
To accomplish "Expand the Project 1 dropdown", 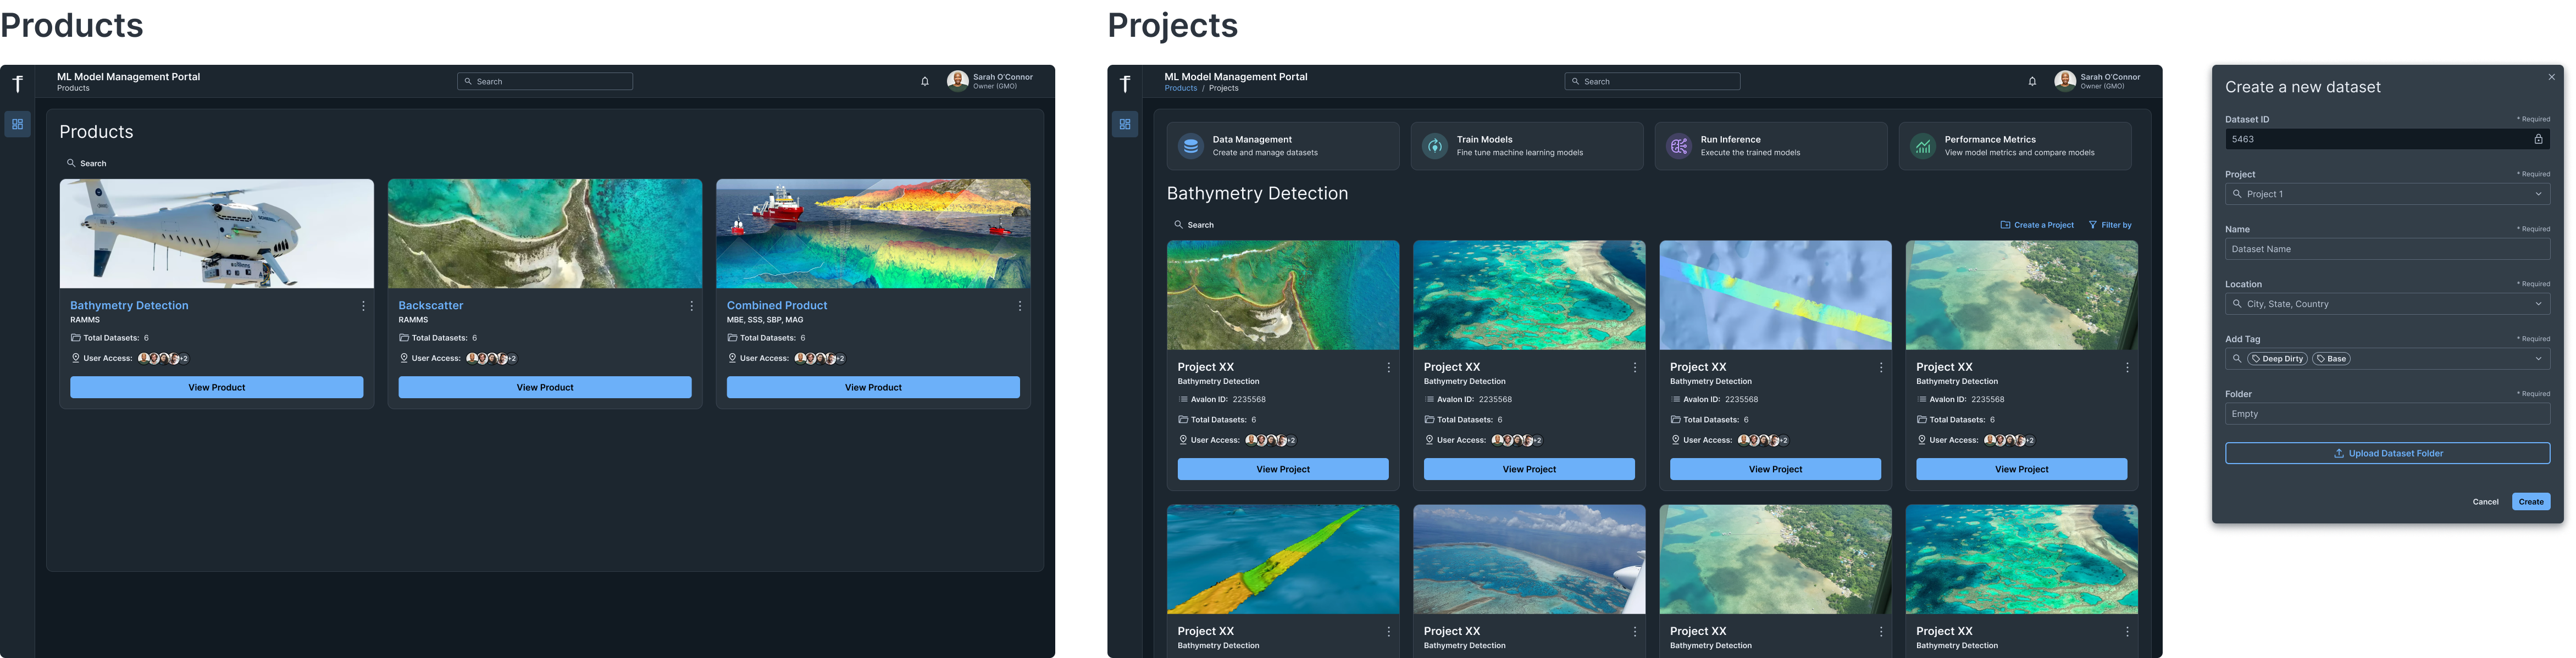I will (x=2538, y=194).
